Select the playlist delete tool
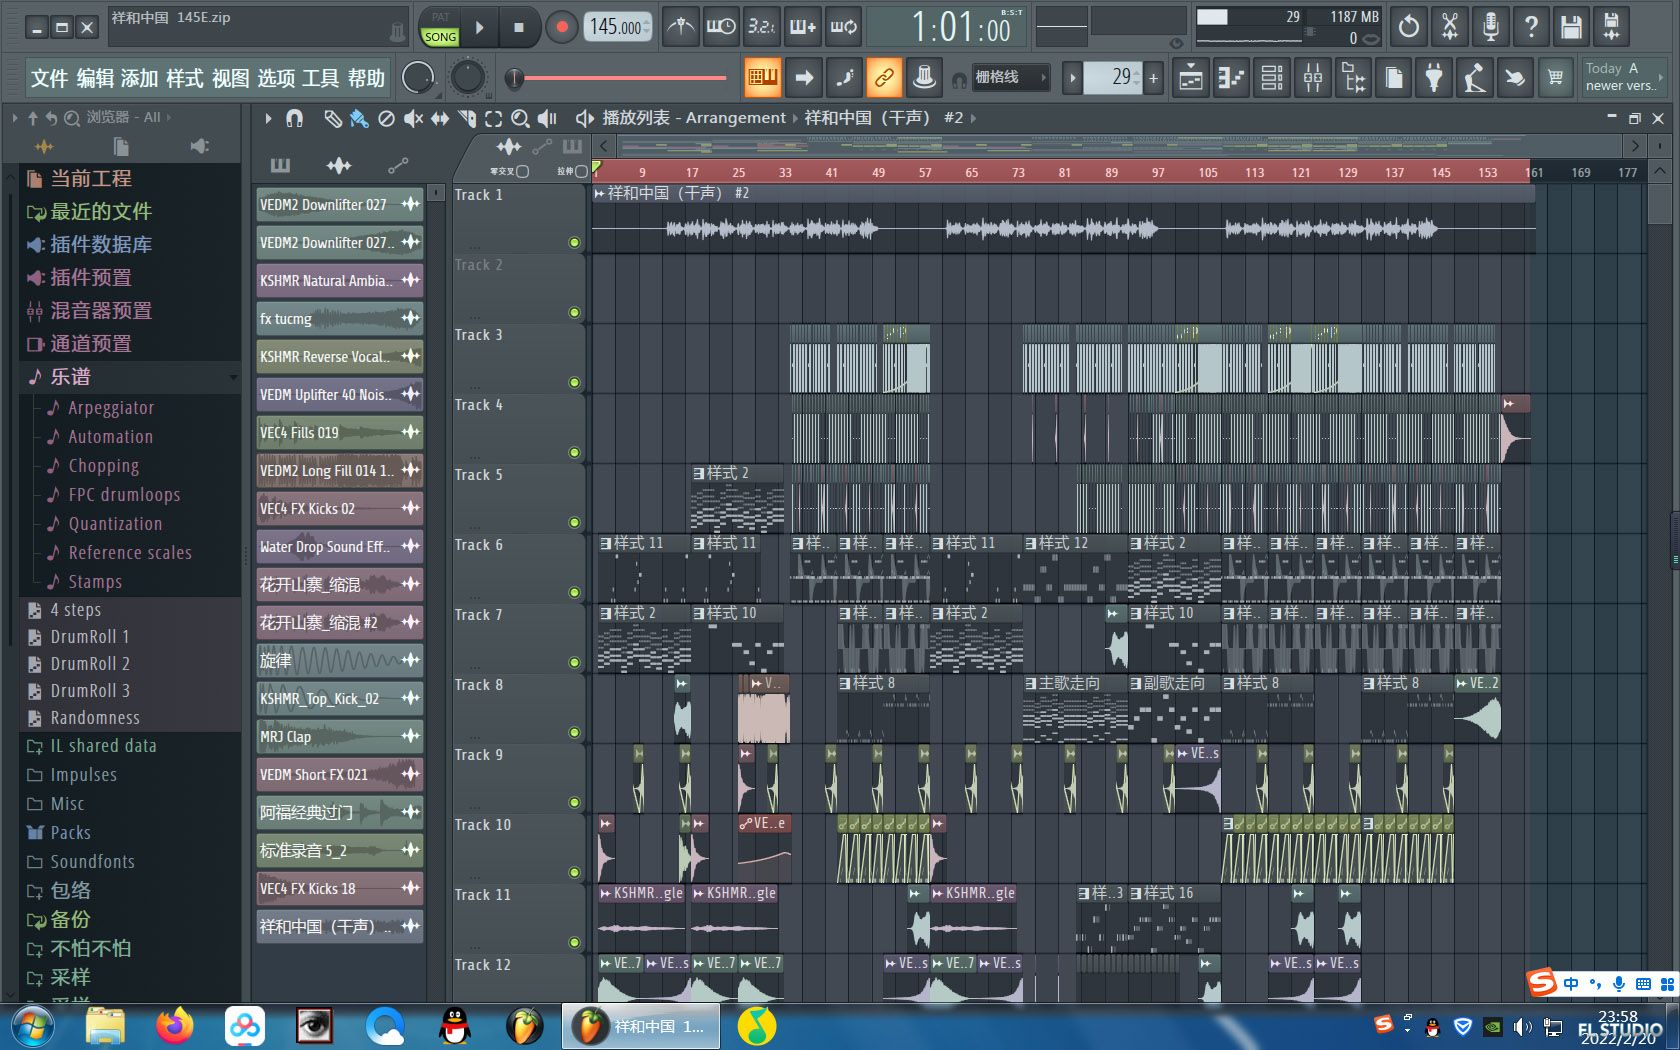This screenshot has width=1680, height=1050. pos(386,119)
